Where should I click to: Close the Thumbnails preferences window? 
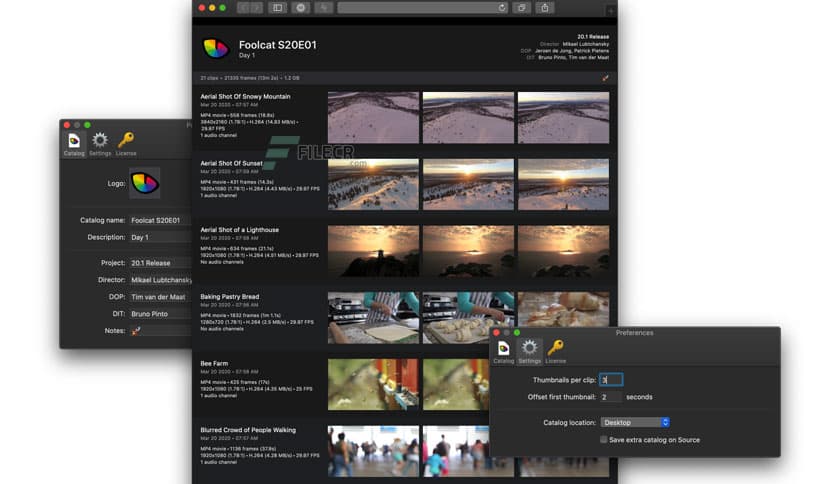point(496,333)
